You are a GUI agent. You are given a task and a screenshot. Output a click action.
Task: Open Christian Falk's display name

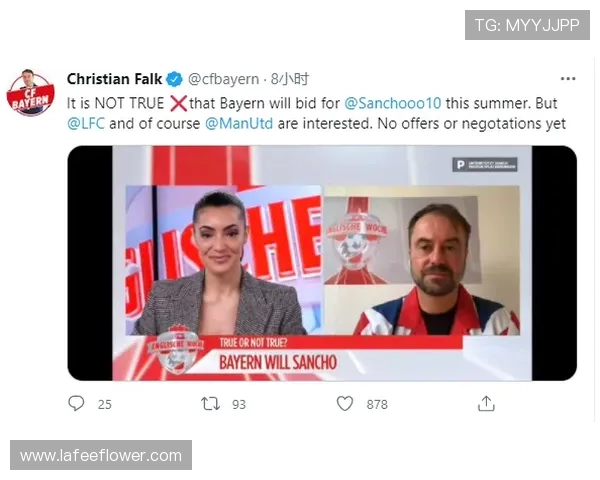tap(114, 79)
